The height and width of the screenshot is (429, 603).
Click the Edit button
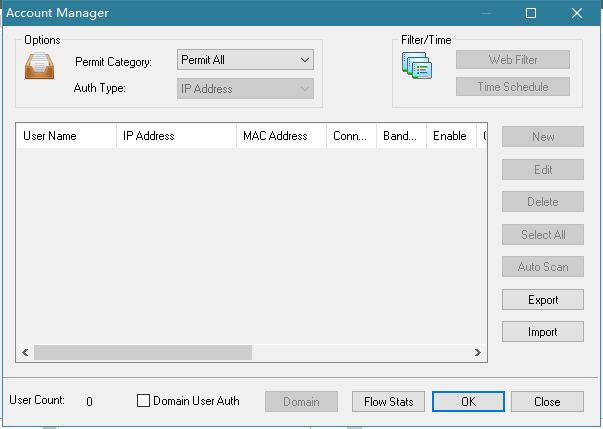543,170
